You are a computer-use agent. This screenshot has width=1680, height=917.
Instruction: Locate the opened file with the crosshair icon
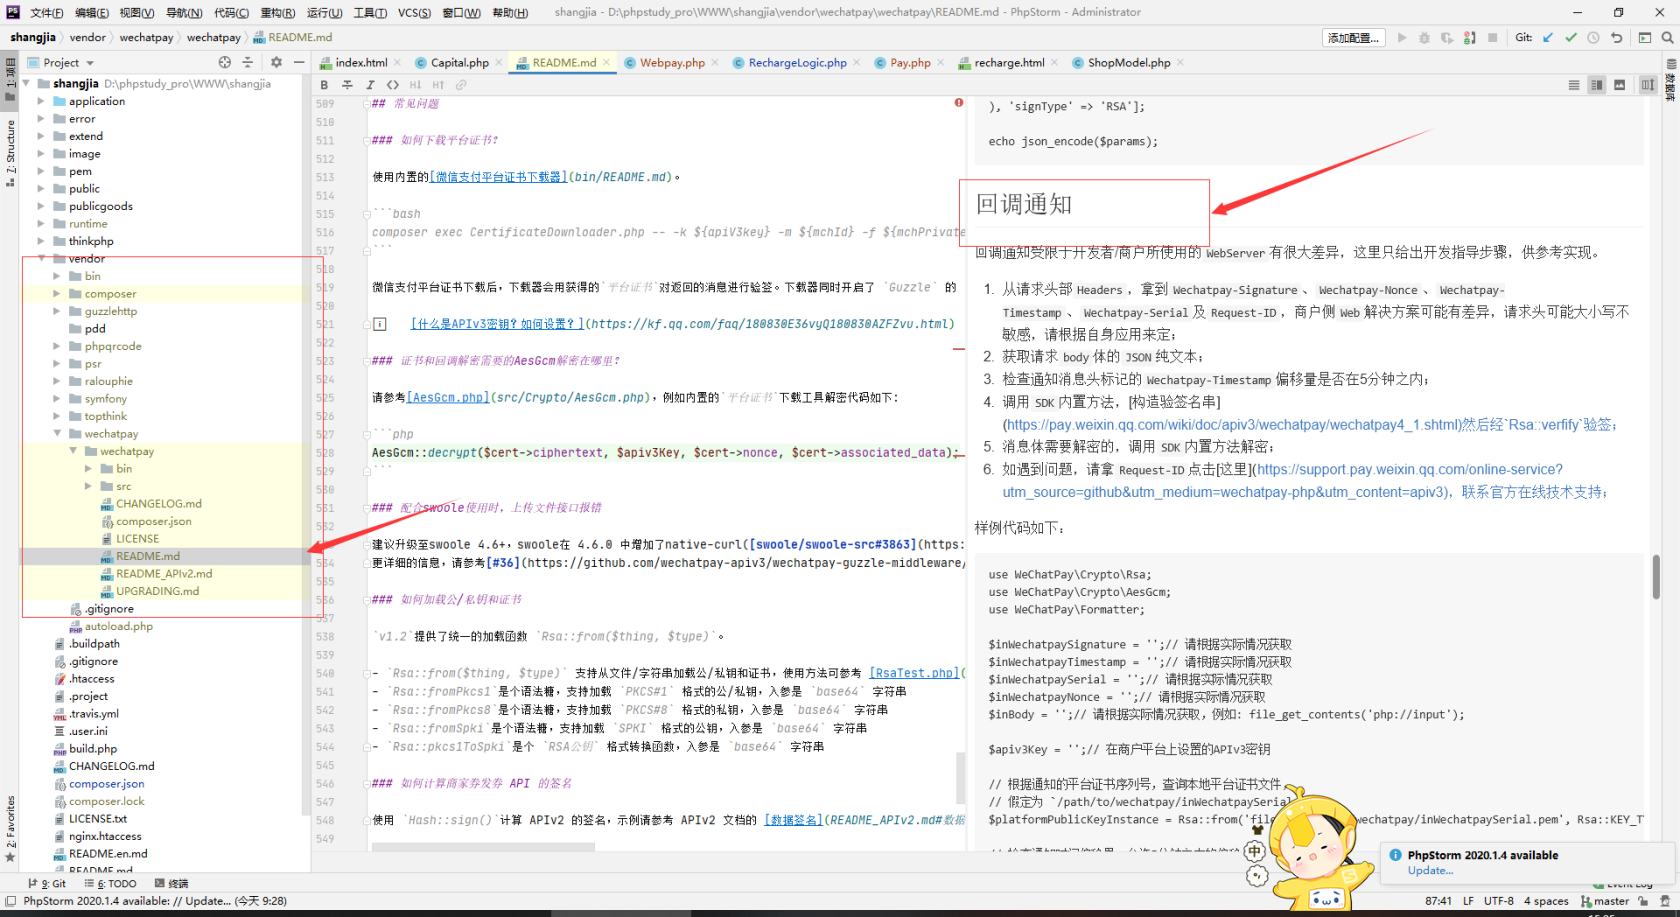tap(225, 62)
